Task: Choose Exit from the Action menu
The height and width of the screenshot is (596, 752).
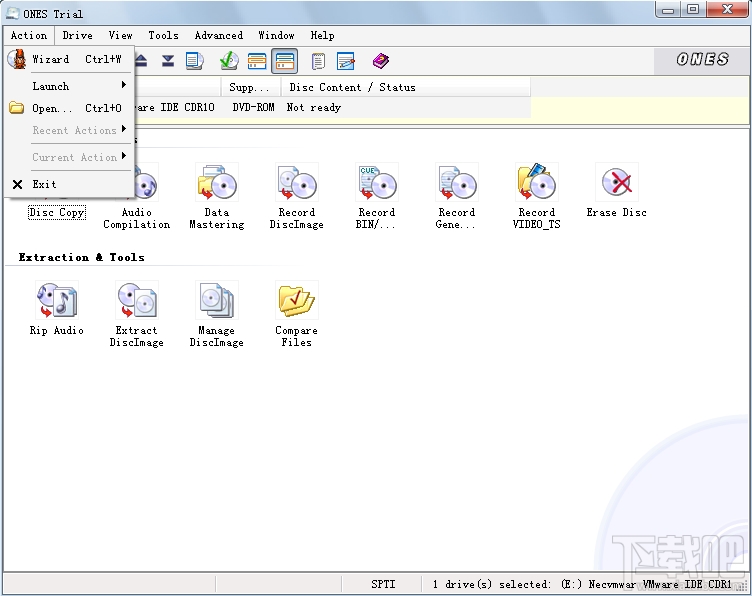Action: coord(69,184)
